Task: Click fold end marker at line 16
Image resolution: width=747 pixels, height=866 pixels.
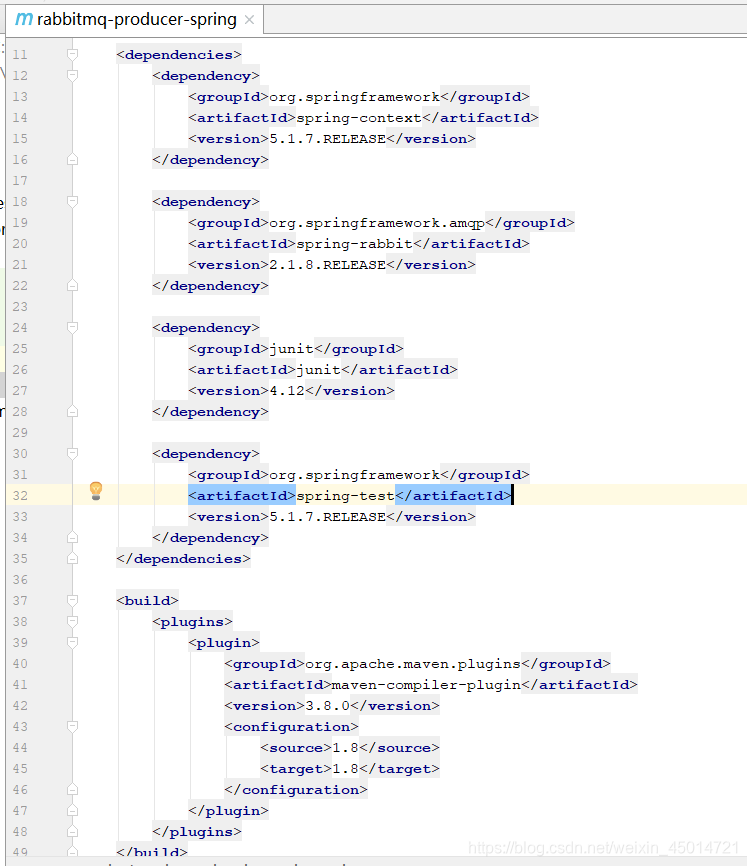Action: pos(72,160)
